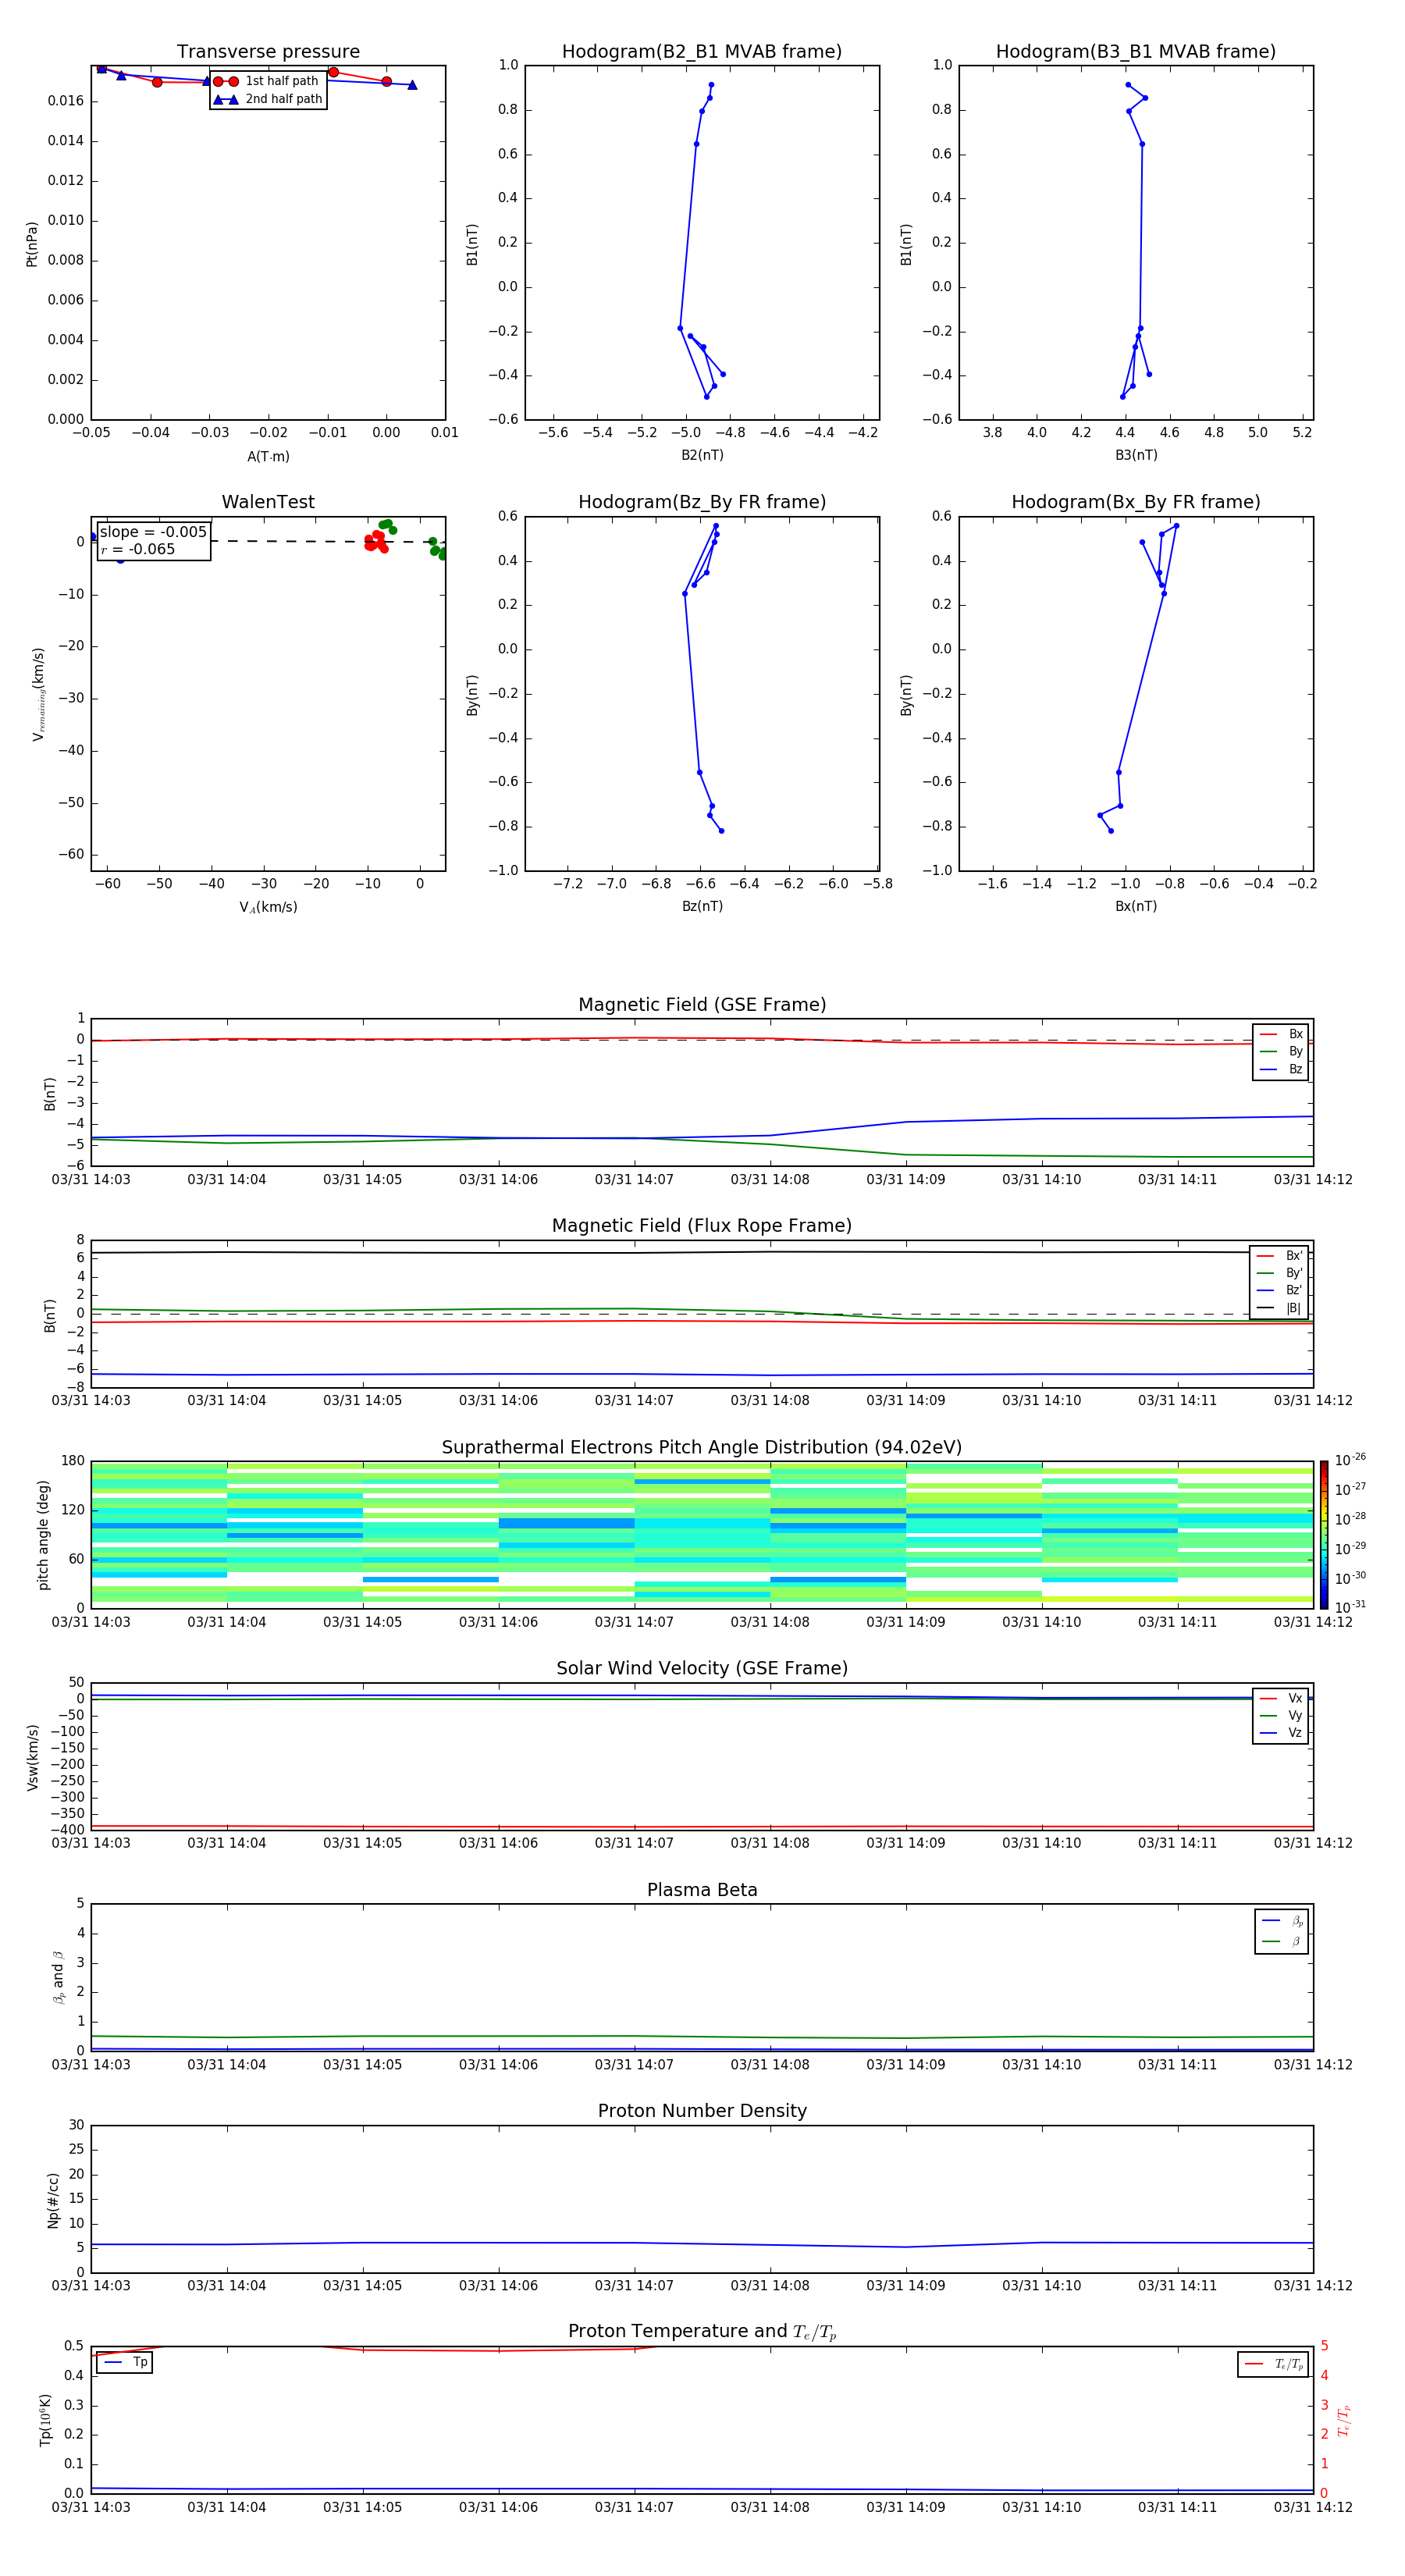Click the Hodogram(B2_B1 MVAB frame) title
1405x2576 pixels.
(x=701, y=52)
